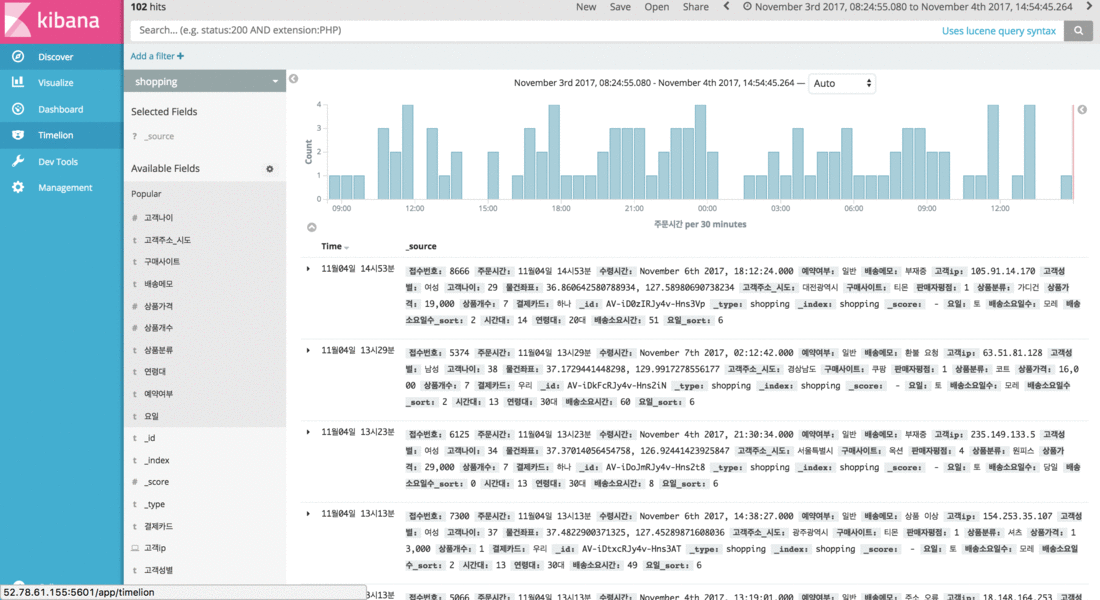The height and width of the screenshot is (600, 1100).
Task: Click New in the top menu
Action: [586, 7]
